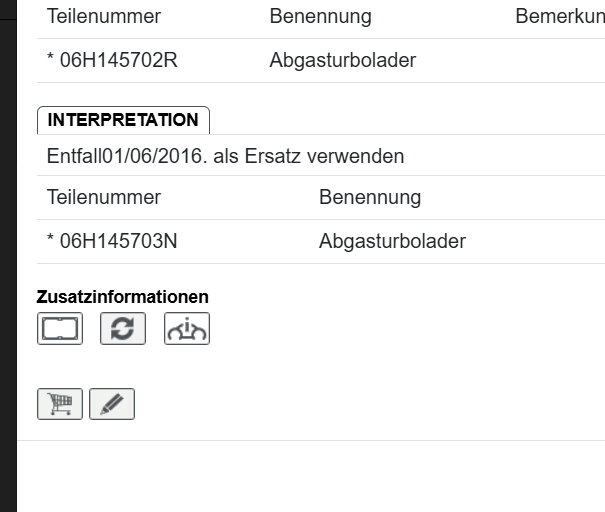This screenshot has width=605, height=512.
Task: Open the rectangular frame icon under Zusatzinformationen
Action: coord(60,329)
